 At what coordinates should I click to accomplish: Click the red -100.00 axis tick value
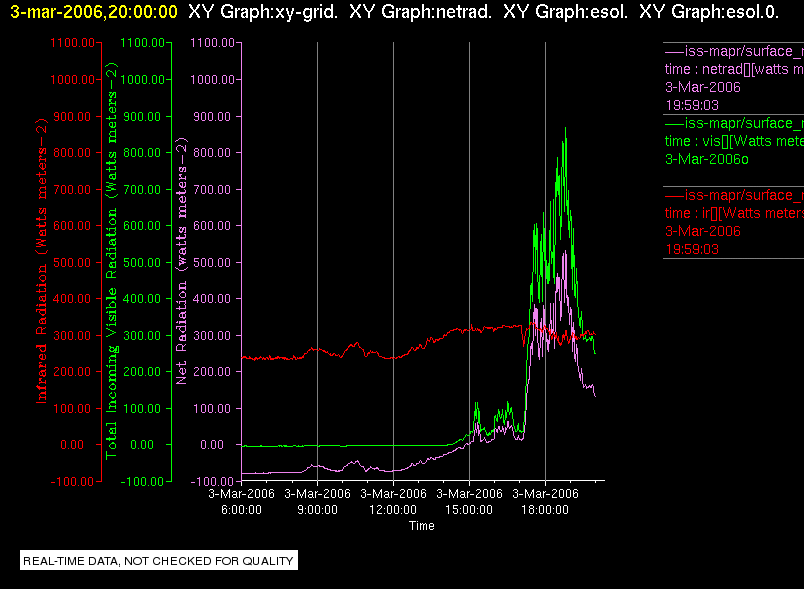[x=72, y=482]
